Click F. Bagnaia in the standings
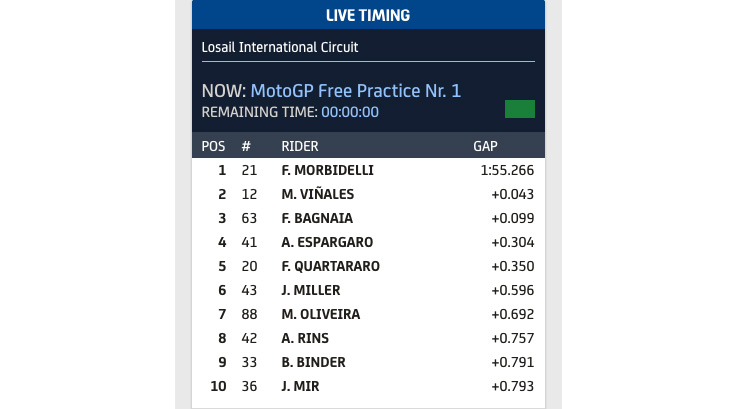737x409 pixels. click(x=317, y=218)
